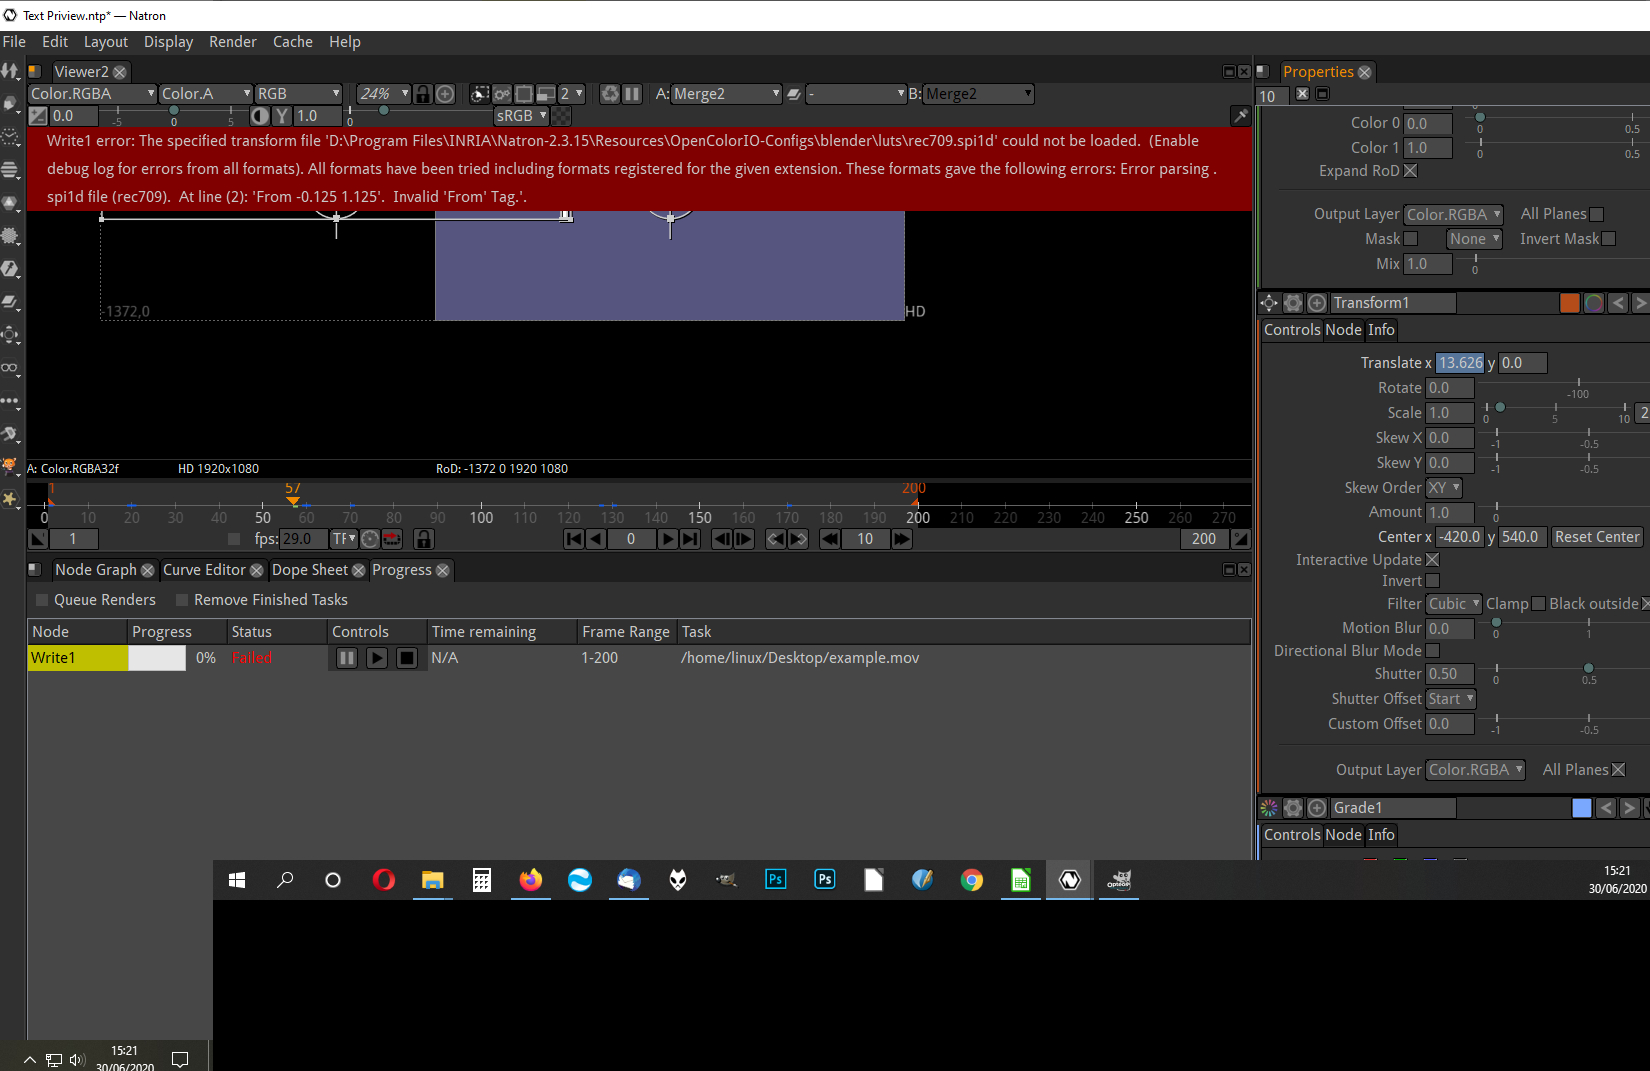Open the Natron icon in the taskbar
The image size is (1650, 1071).
click(x=1070, y=880)
